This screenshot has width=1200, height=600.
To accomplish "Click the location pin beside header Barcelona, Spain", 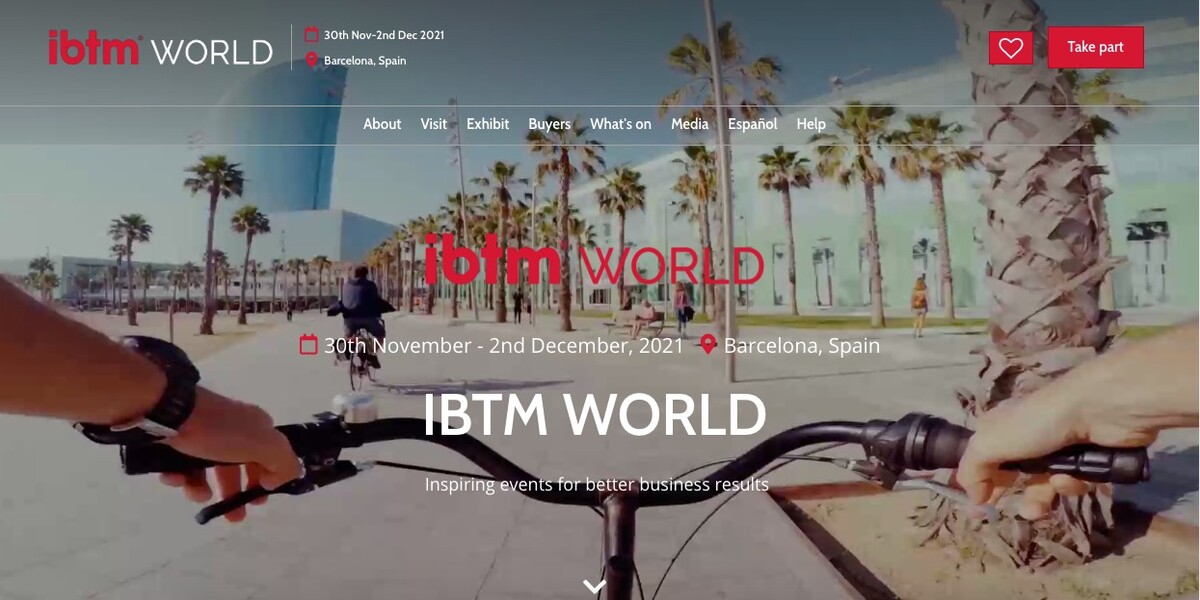I will point(311,60).
